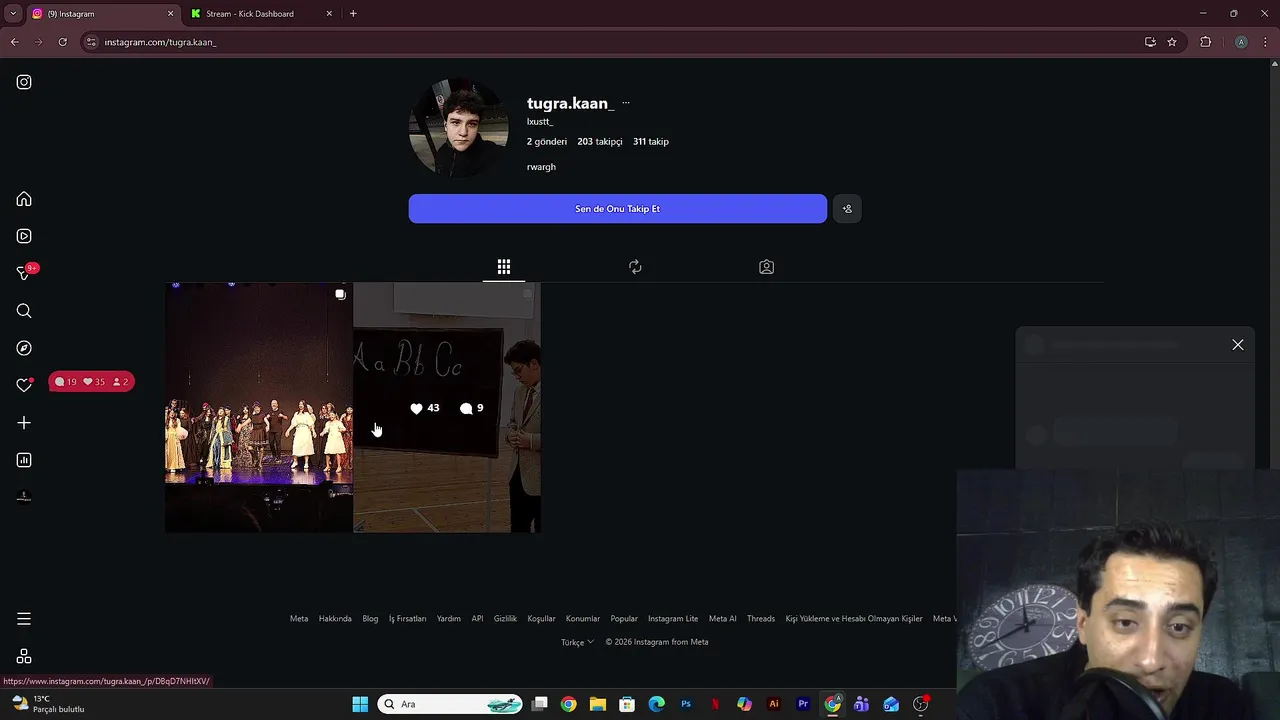
Task: Open Windows Start menu
Action: point(360,704)
